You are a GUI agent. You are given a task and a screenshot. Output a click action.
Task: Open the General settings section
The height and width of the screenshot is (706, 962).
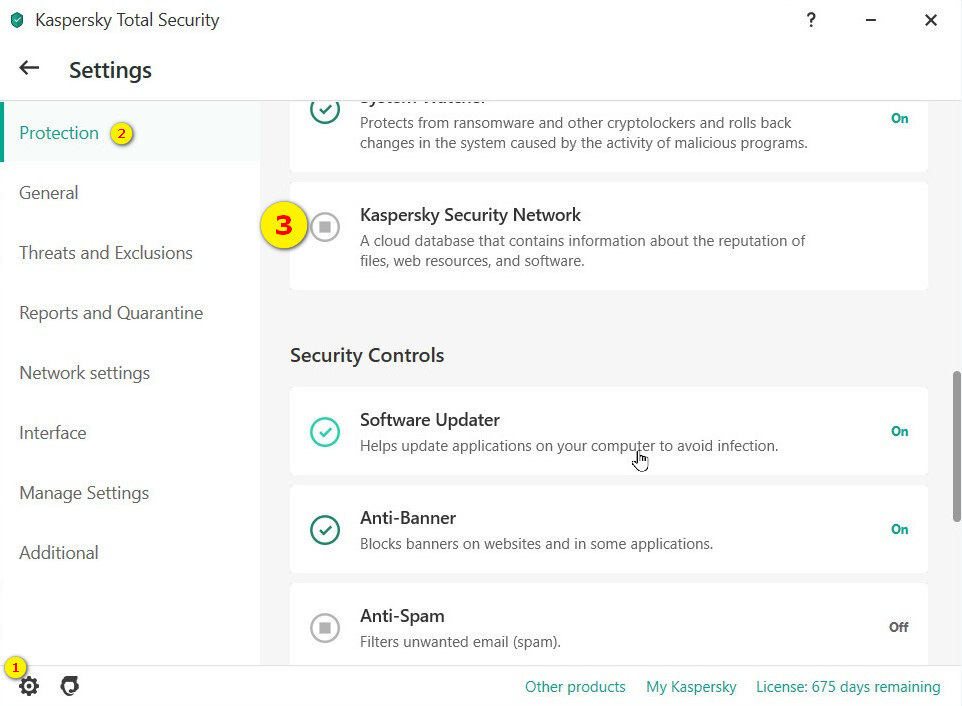49,193
